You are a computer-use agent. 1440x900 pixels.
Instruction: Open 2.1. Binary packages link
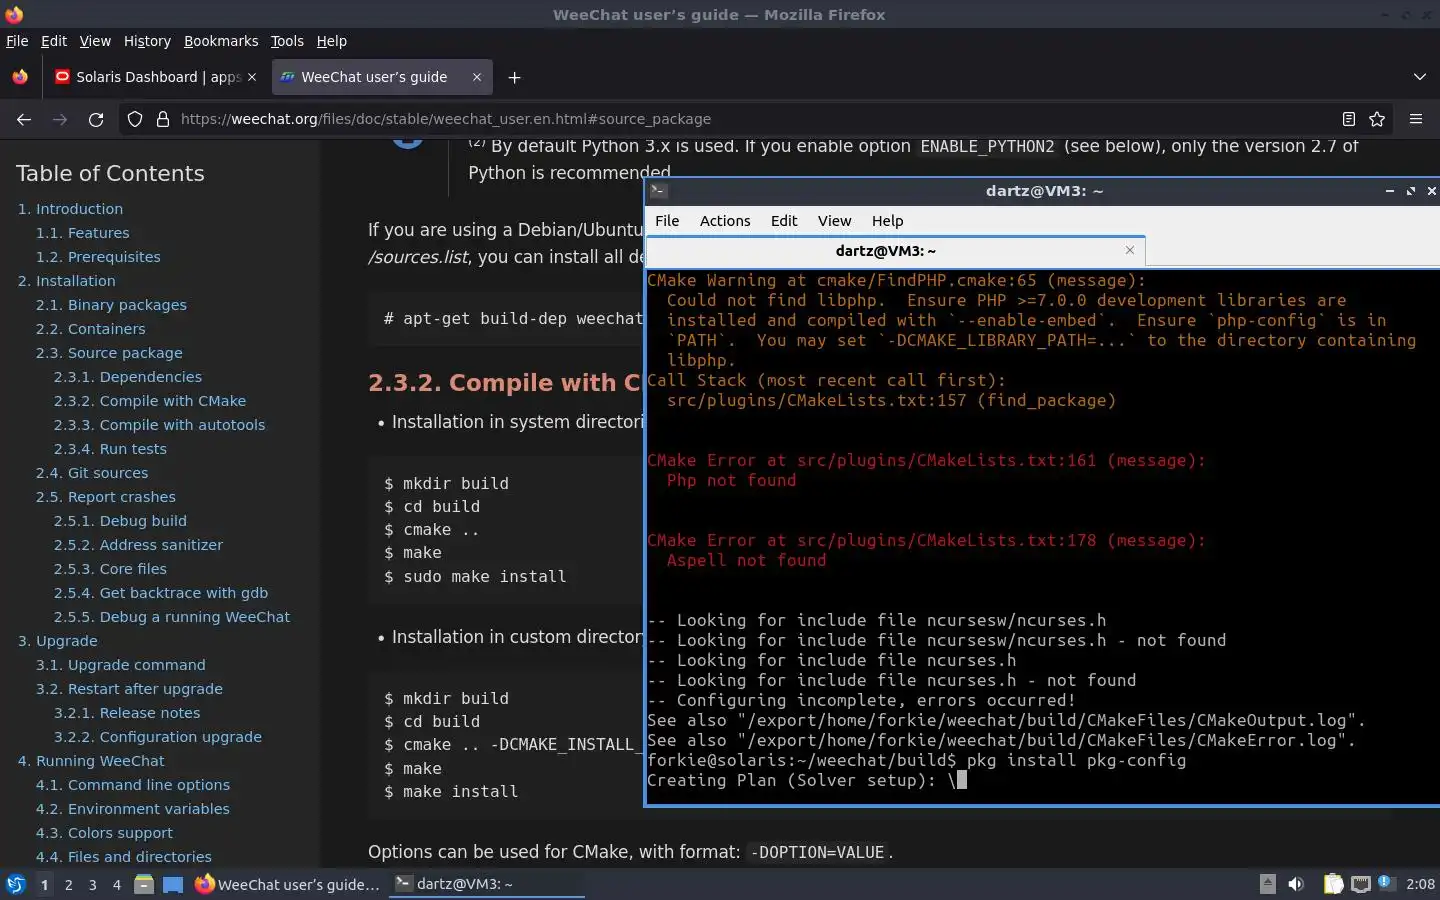(111, 305)
